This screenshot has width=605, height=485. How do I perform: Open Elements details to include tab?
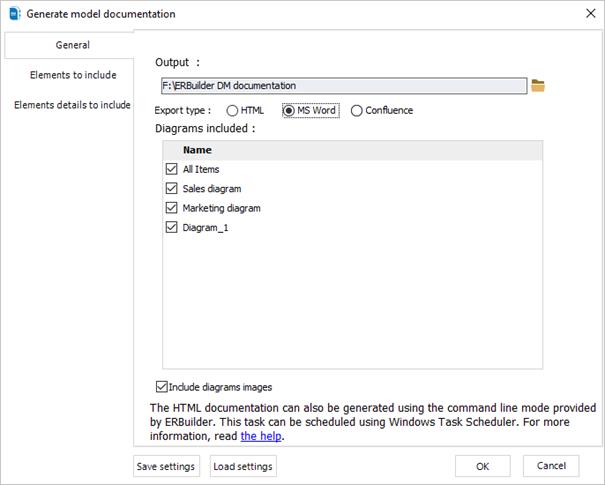[x=72, y=105]
